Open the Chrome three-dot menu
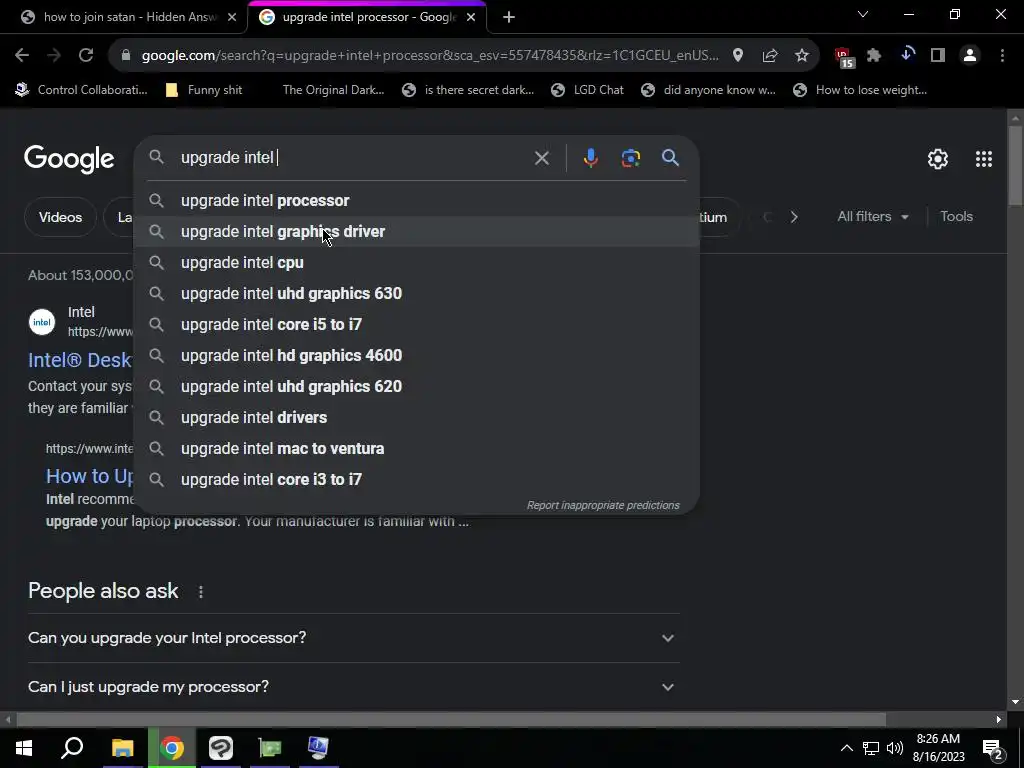Image resolution: width=1024 pixels, height=768 pixels. tap(1002, 56)
